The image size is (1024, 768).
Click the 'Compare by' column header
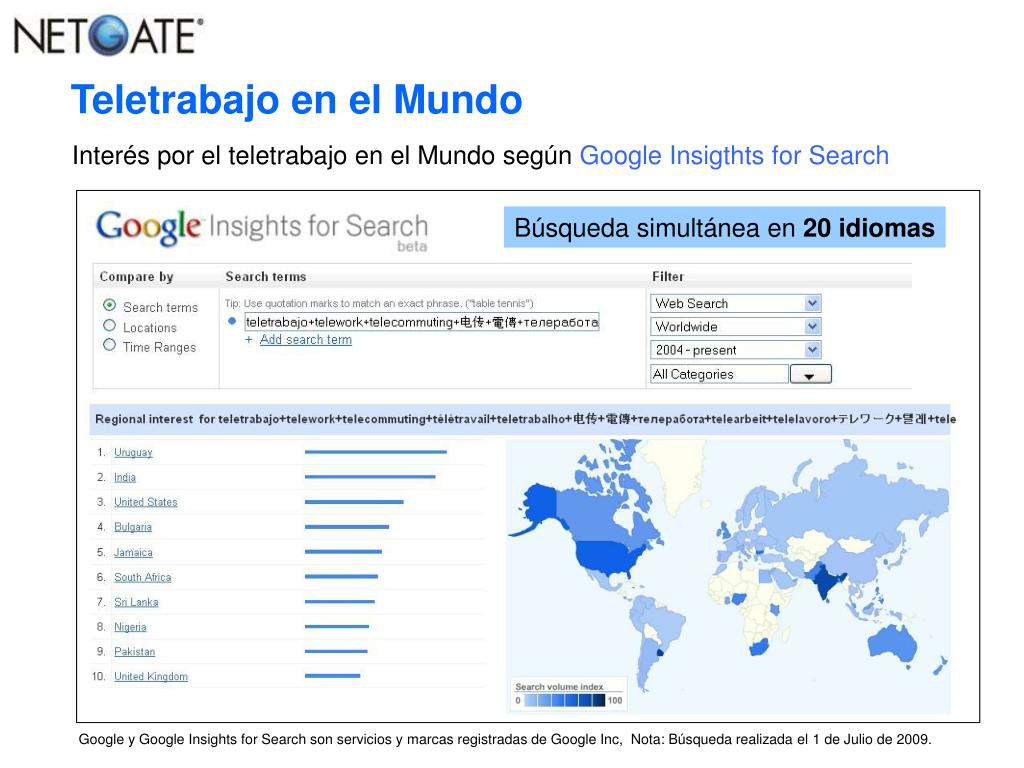136,277
